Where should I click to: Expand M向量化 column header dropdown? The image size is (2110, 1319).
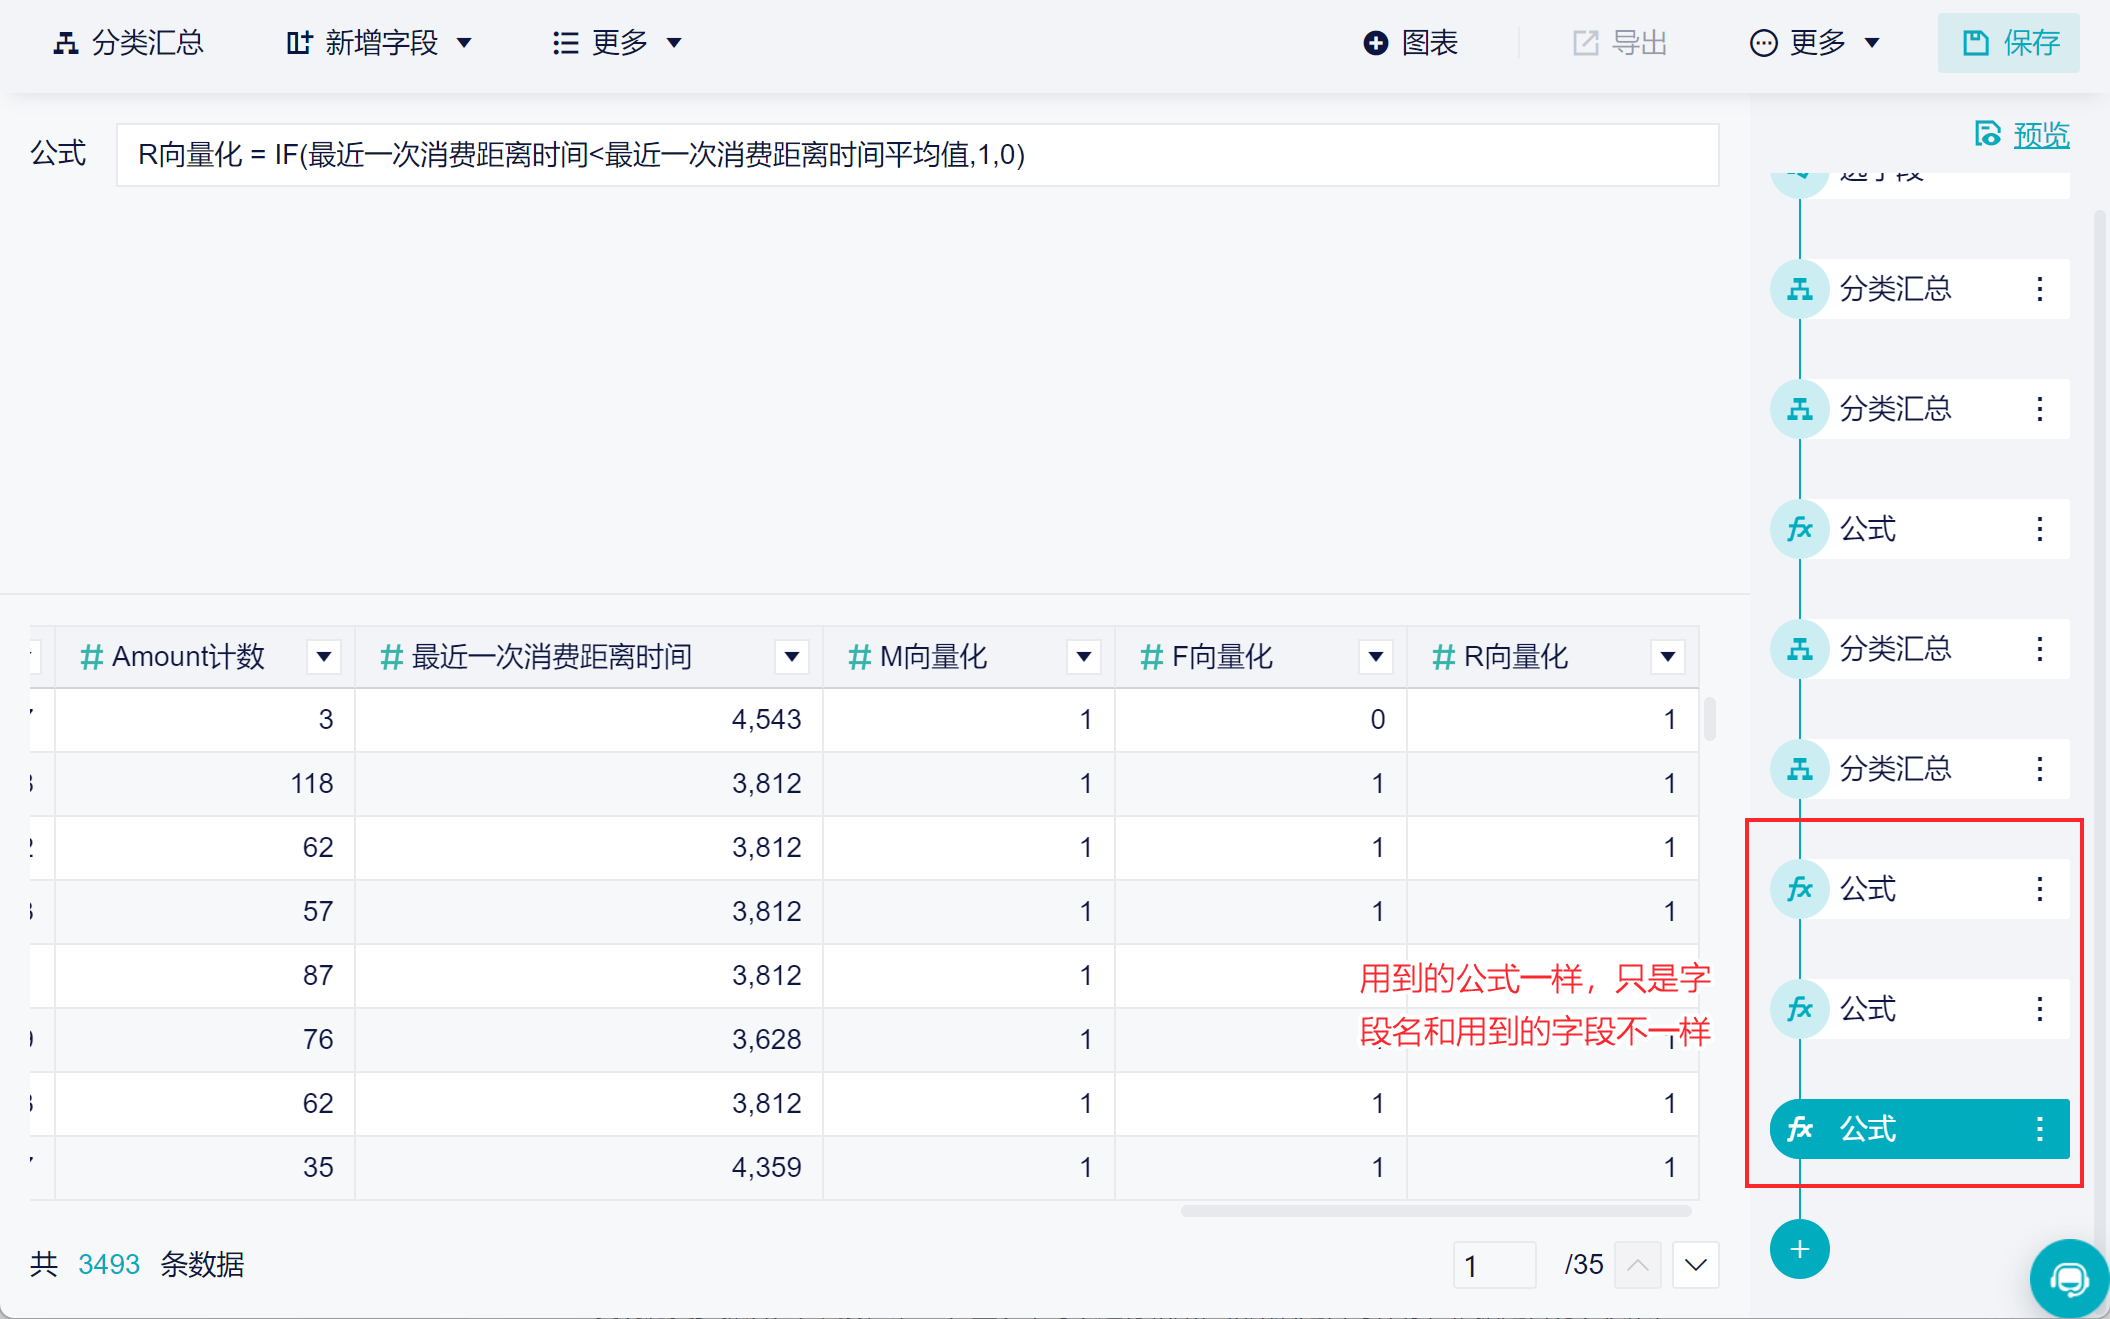1083,657
